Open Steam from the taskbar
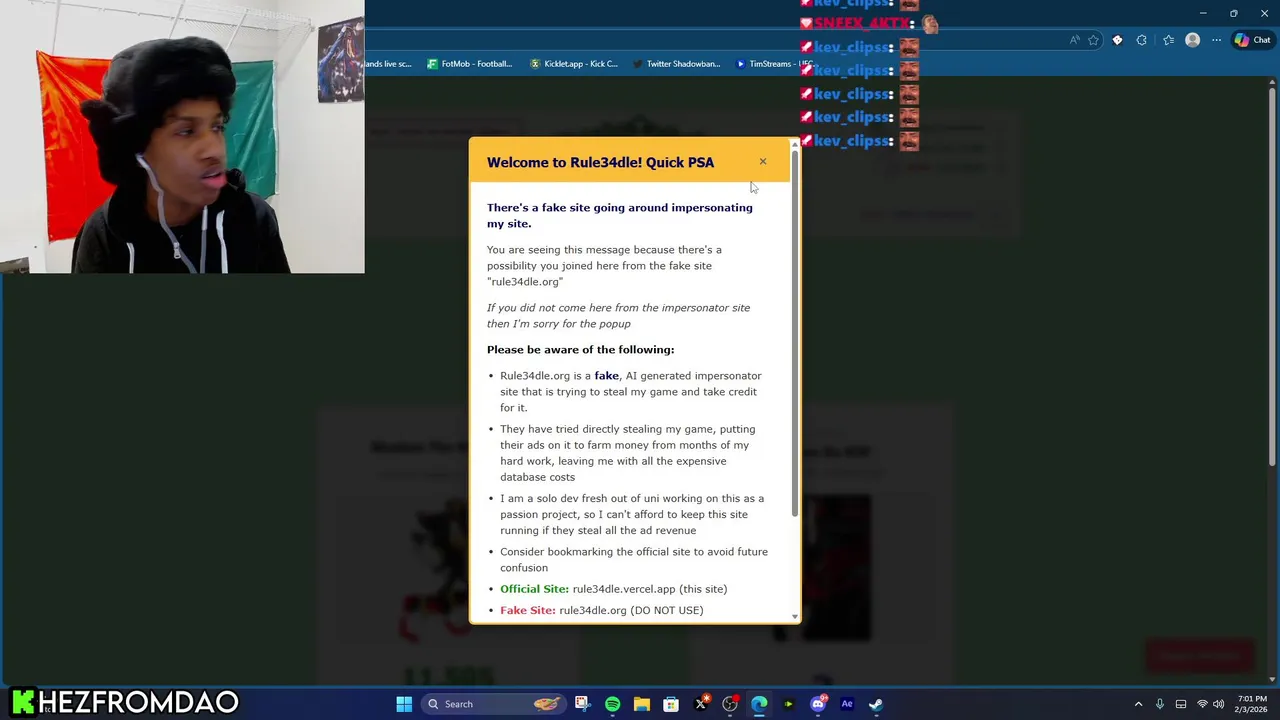Screen dimensions: 1280x720 point(876,704)
